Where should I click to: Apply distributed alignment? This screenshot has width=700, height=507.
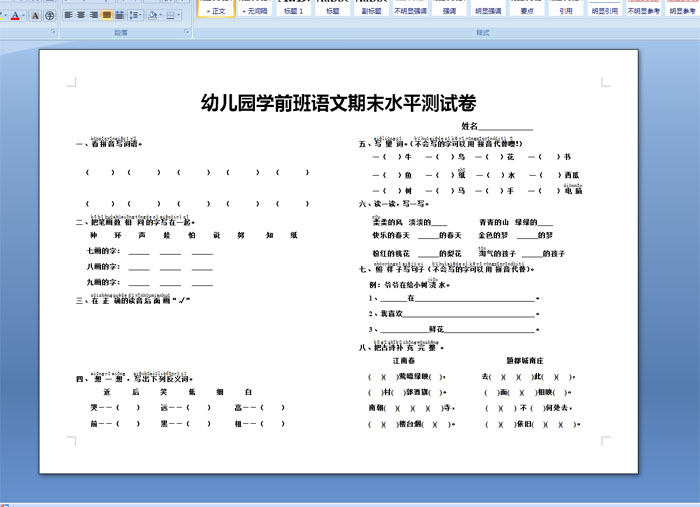click(x=119, y=15)
